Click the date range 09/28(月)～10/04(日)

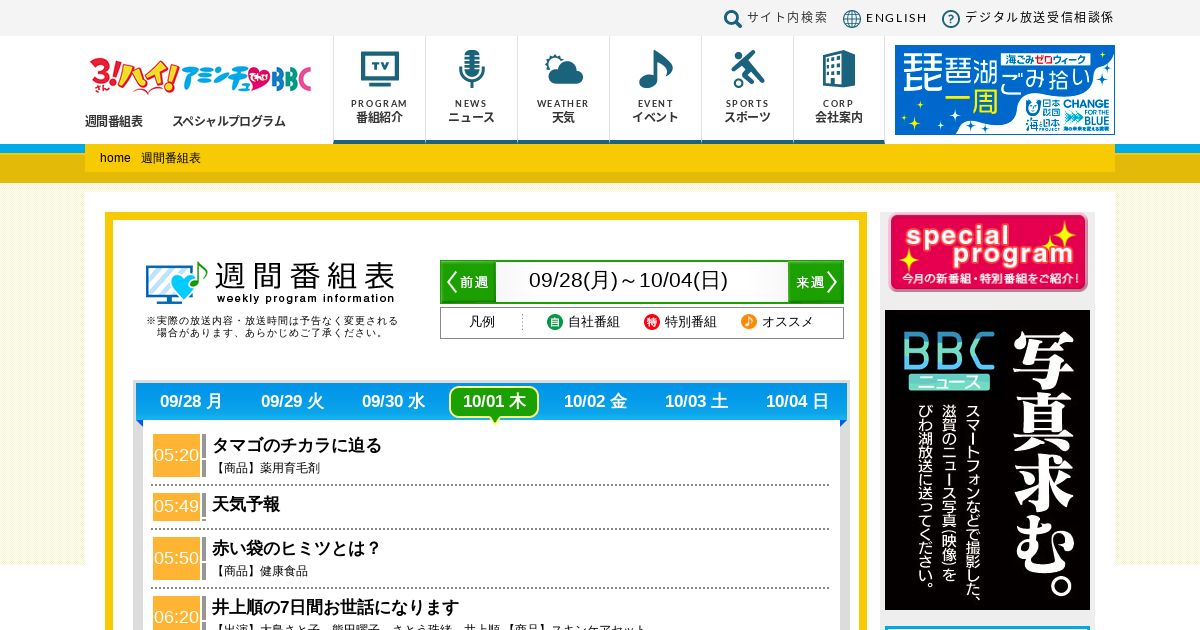628,281
